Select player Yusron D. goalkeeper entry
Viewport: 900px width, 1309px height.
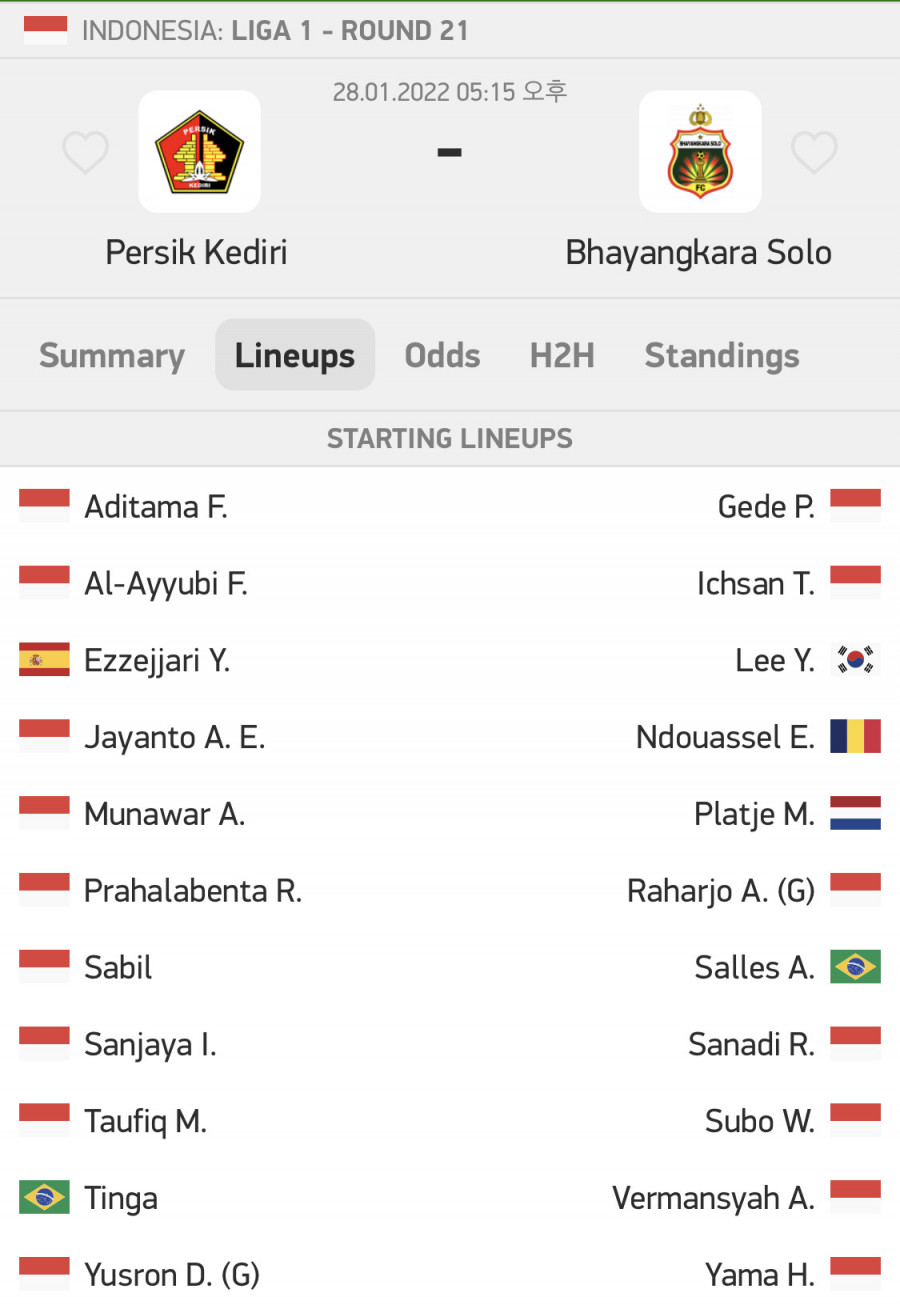point(172,1275)
